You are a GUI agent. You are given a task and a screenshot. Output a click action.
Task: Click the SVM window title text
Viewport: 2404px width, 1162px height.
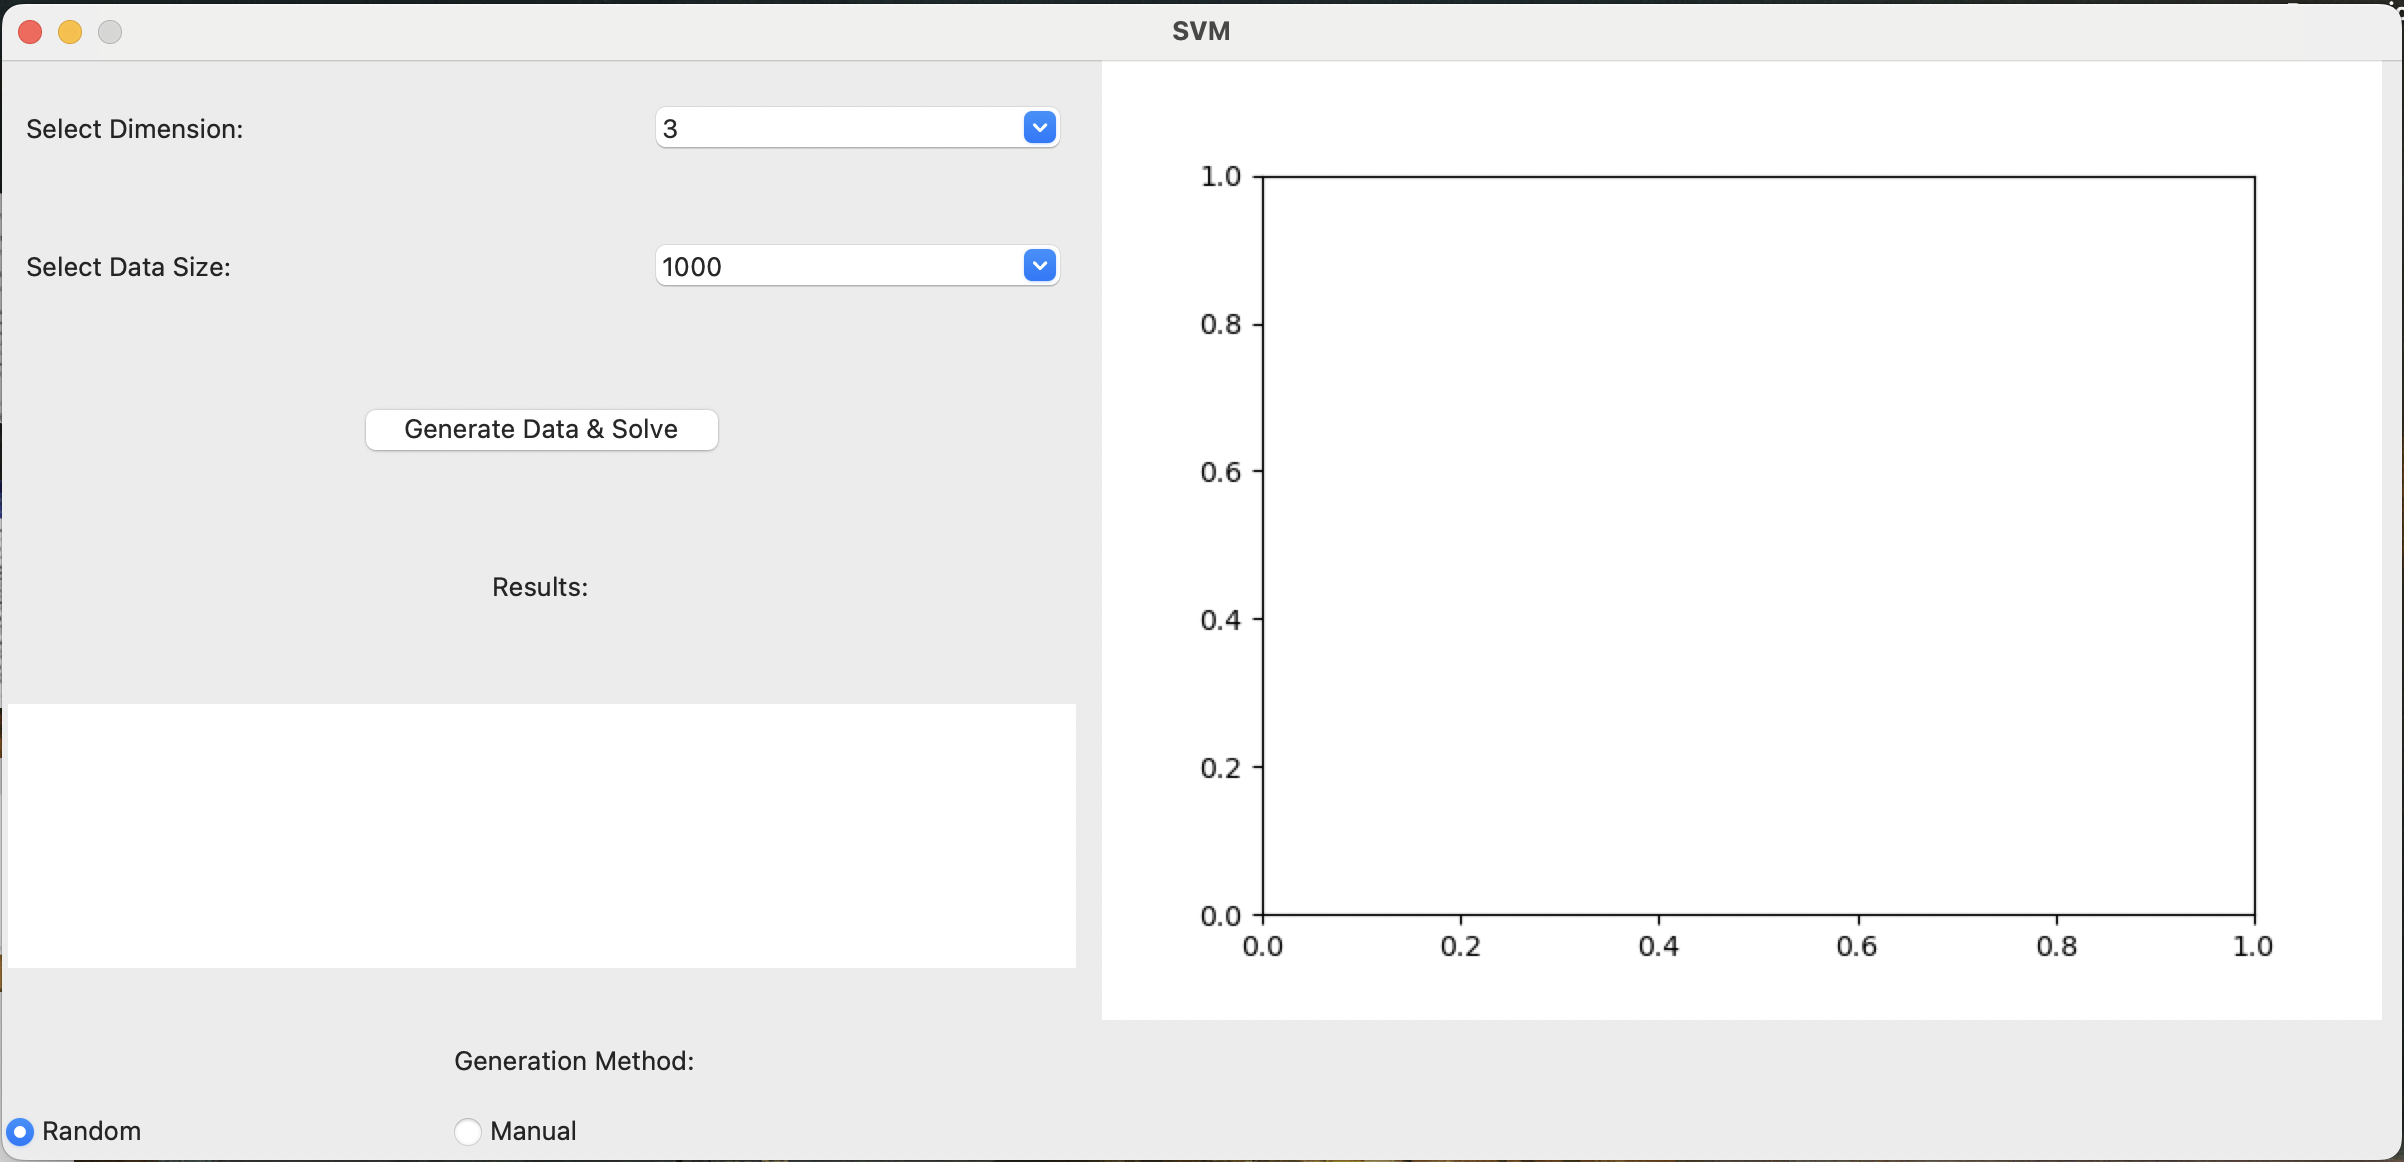click(x=1201, y=31)
